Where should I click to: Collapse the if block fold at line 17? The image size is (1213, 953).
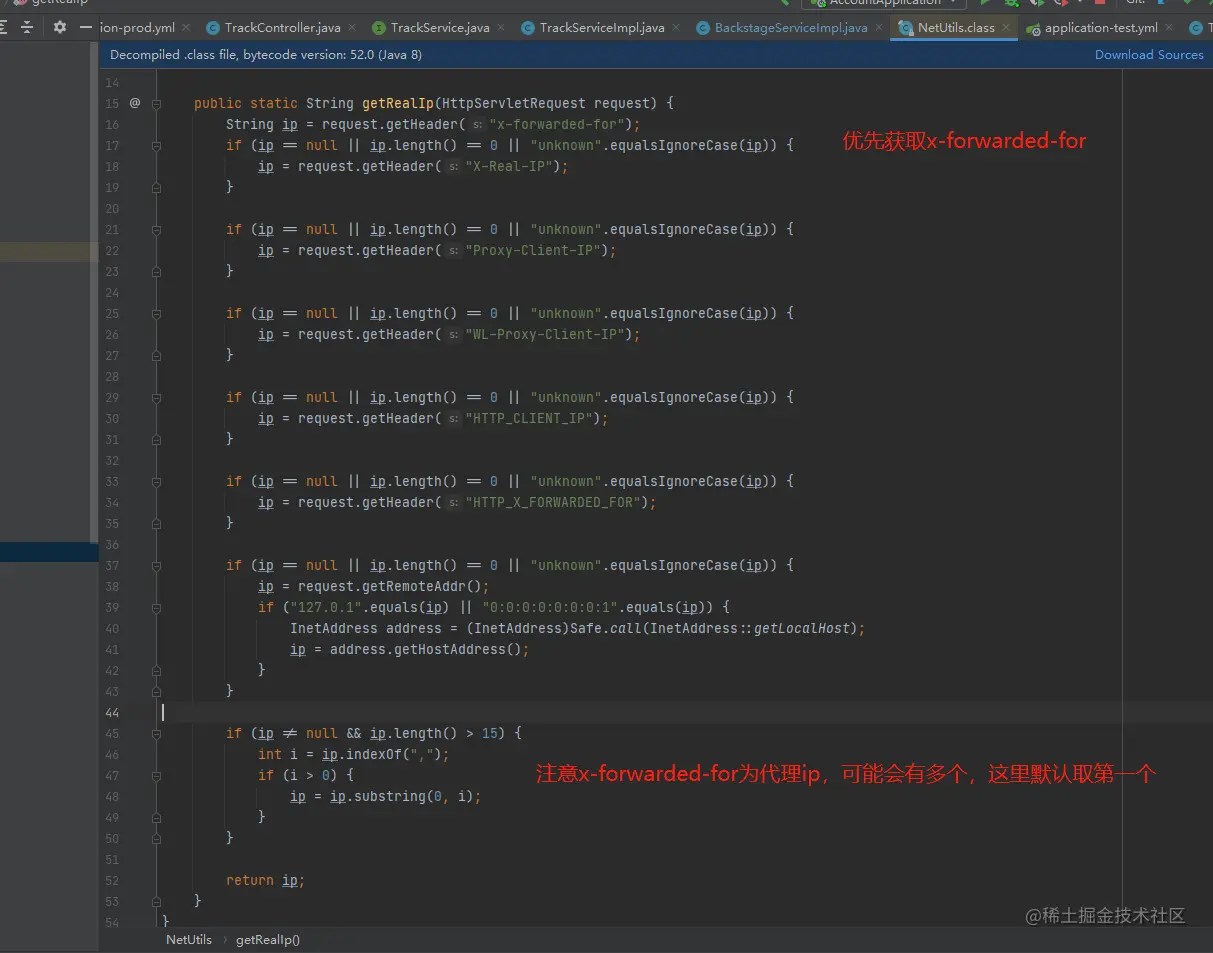pyautogui.click(x=157, y=145)
